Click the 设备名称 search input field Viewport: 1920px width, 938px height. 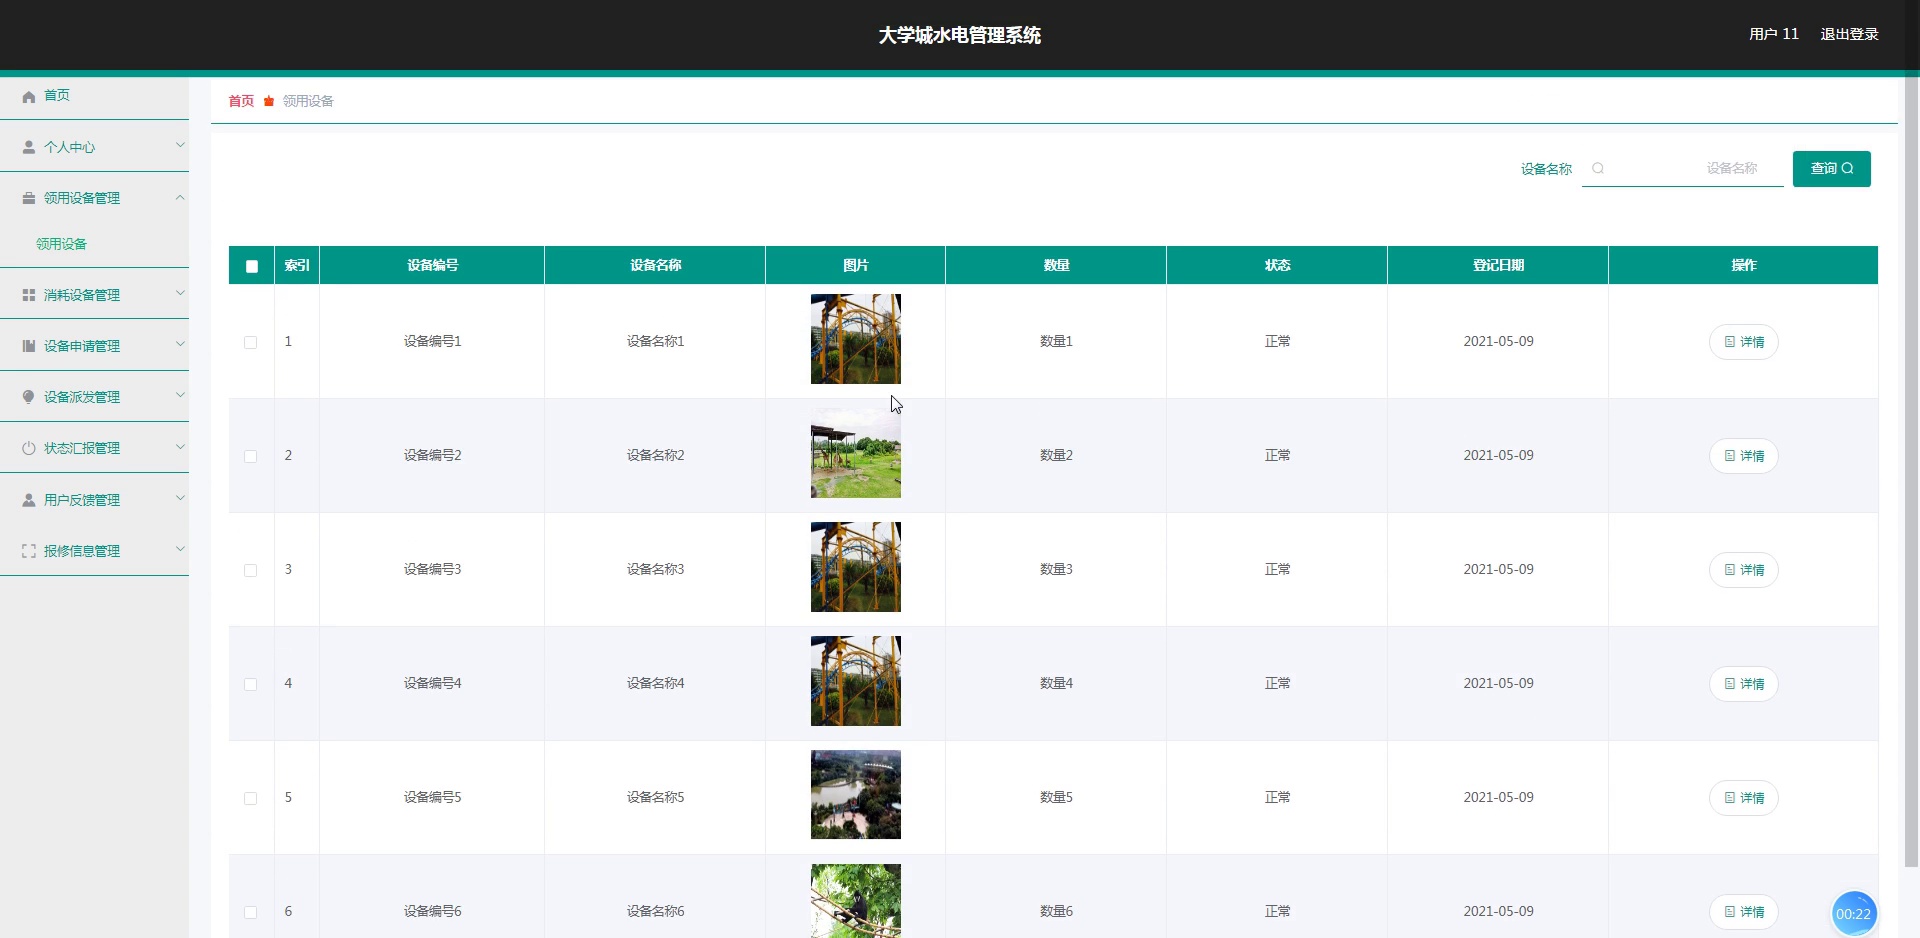pos(1682,168)
